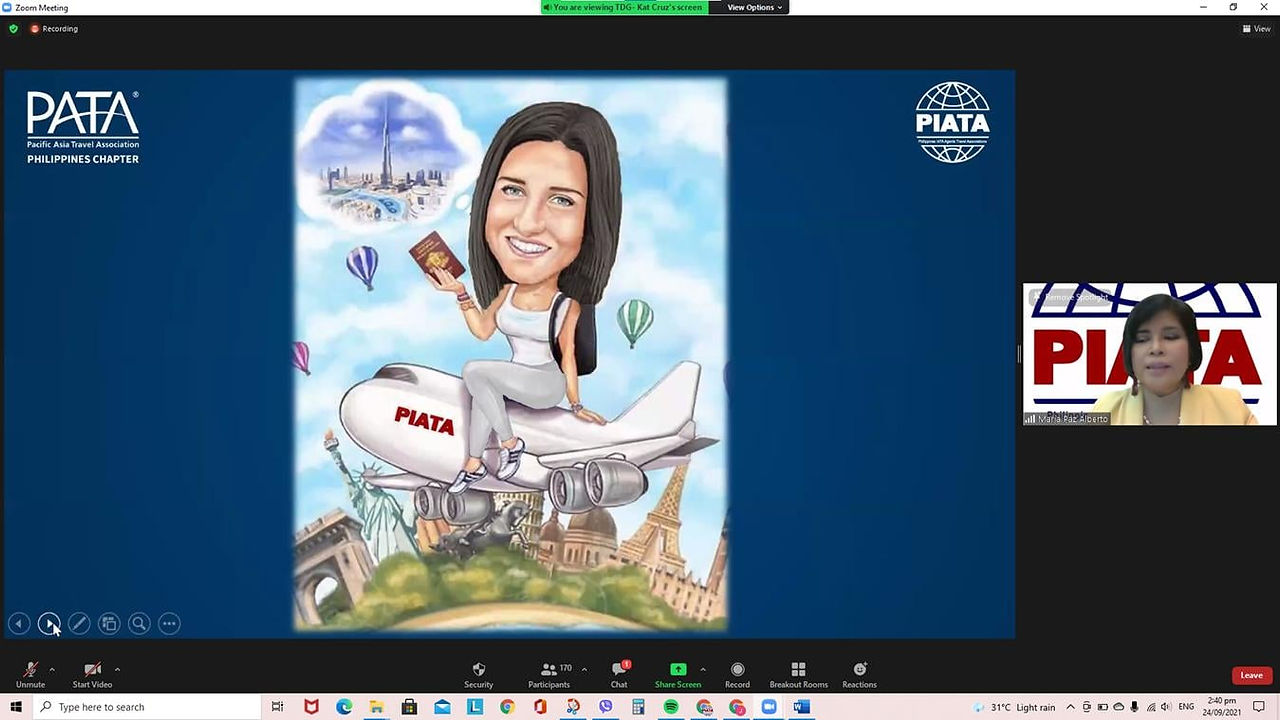Open Calculator from the taskbar

click(x=638, y=707)
